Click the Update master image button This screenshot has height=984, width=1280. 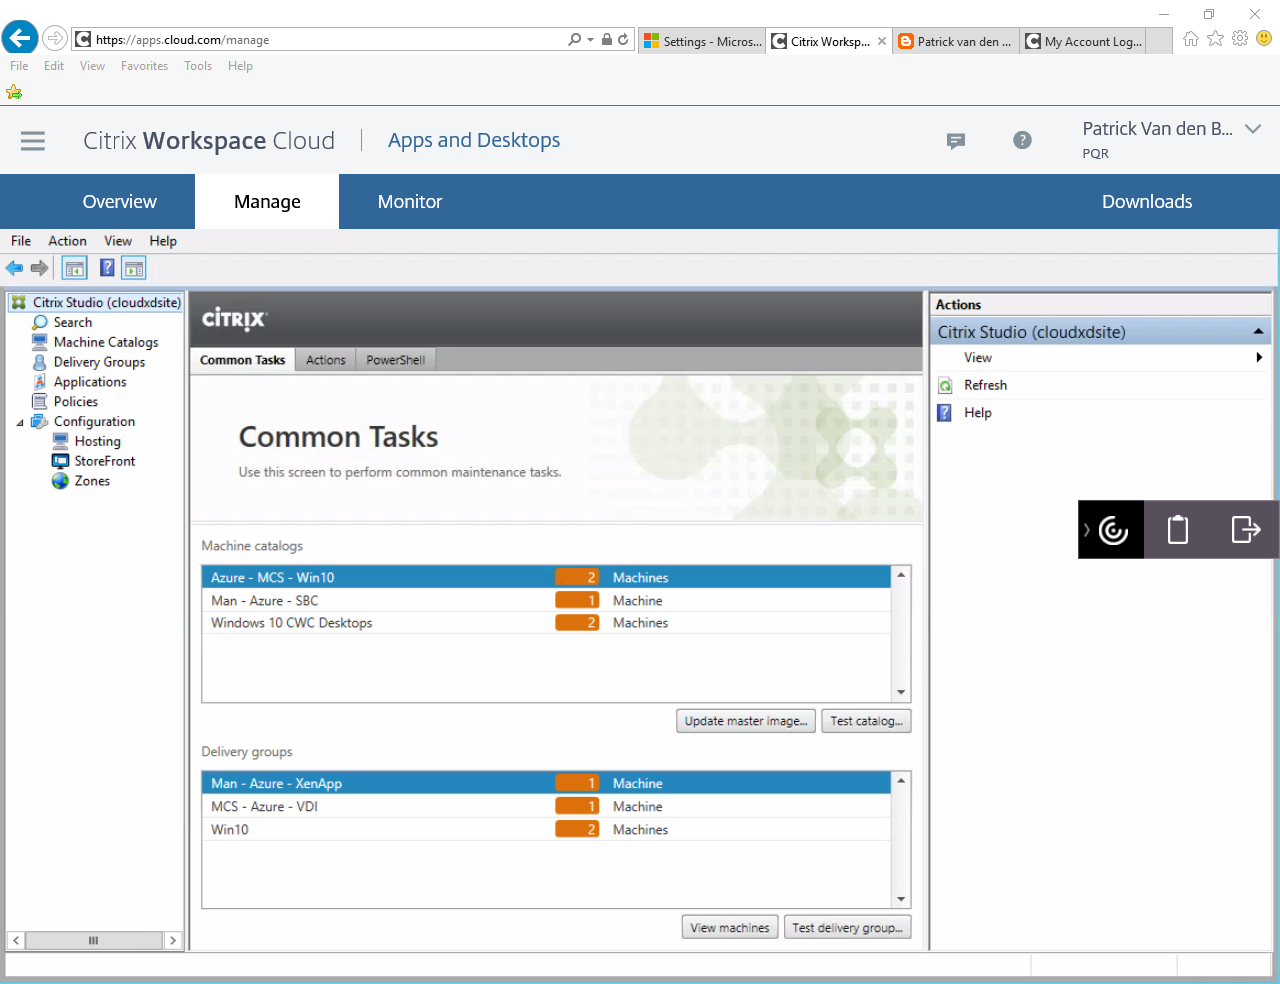coord(746,721)
